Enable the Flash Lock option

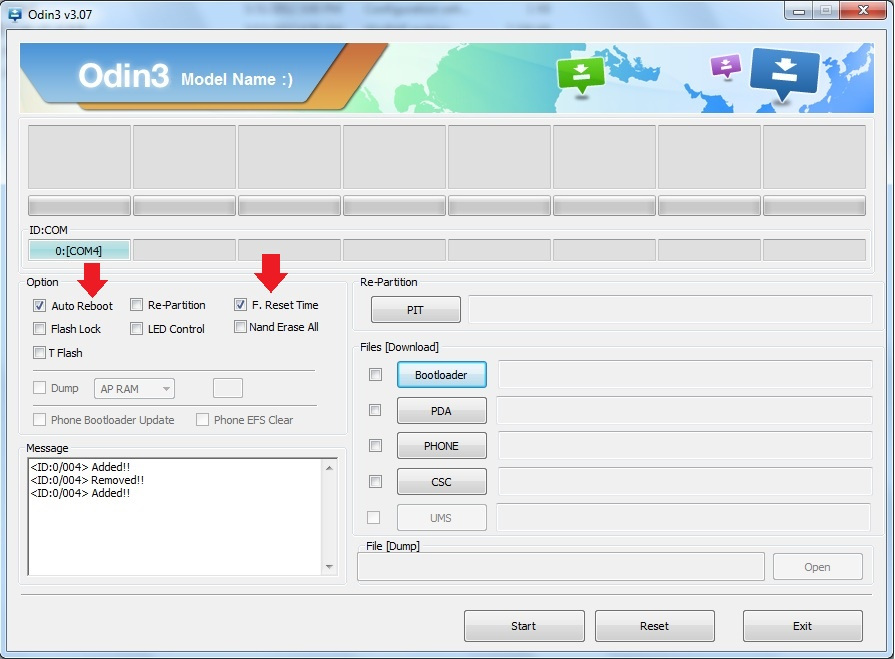[40, 329]
